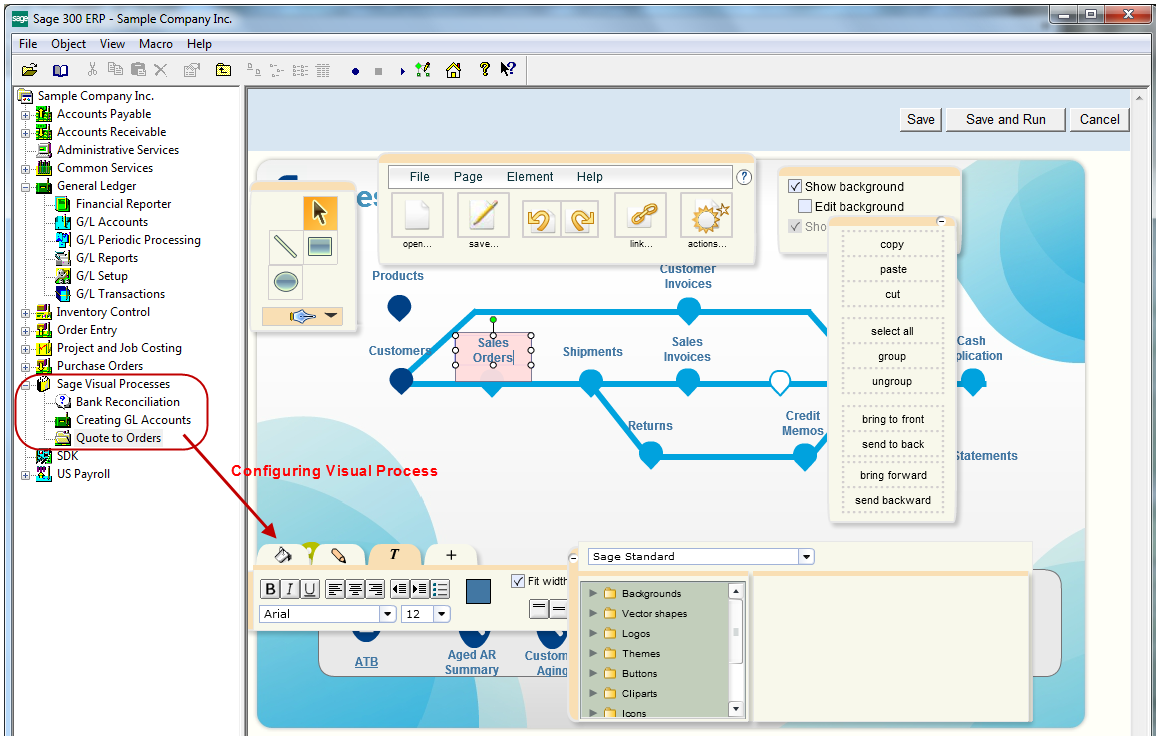Click the blue question mark help circle

744,177
